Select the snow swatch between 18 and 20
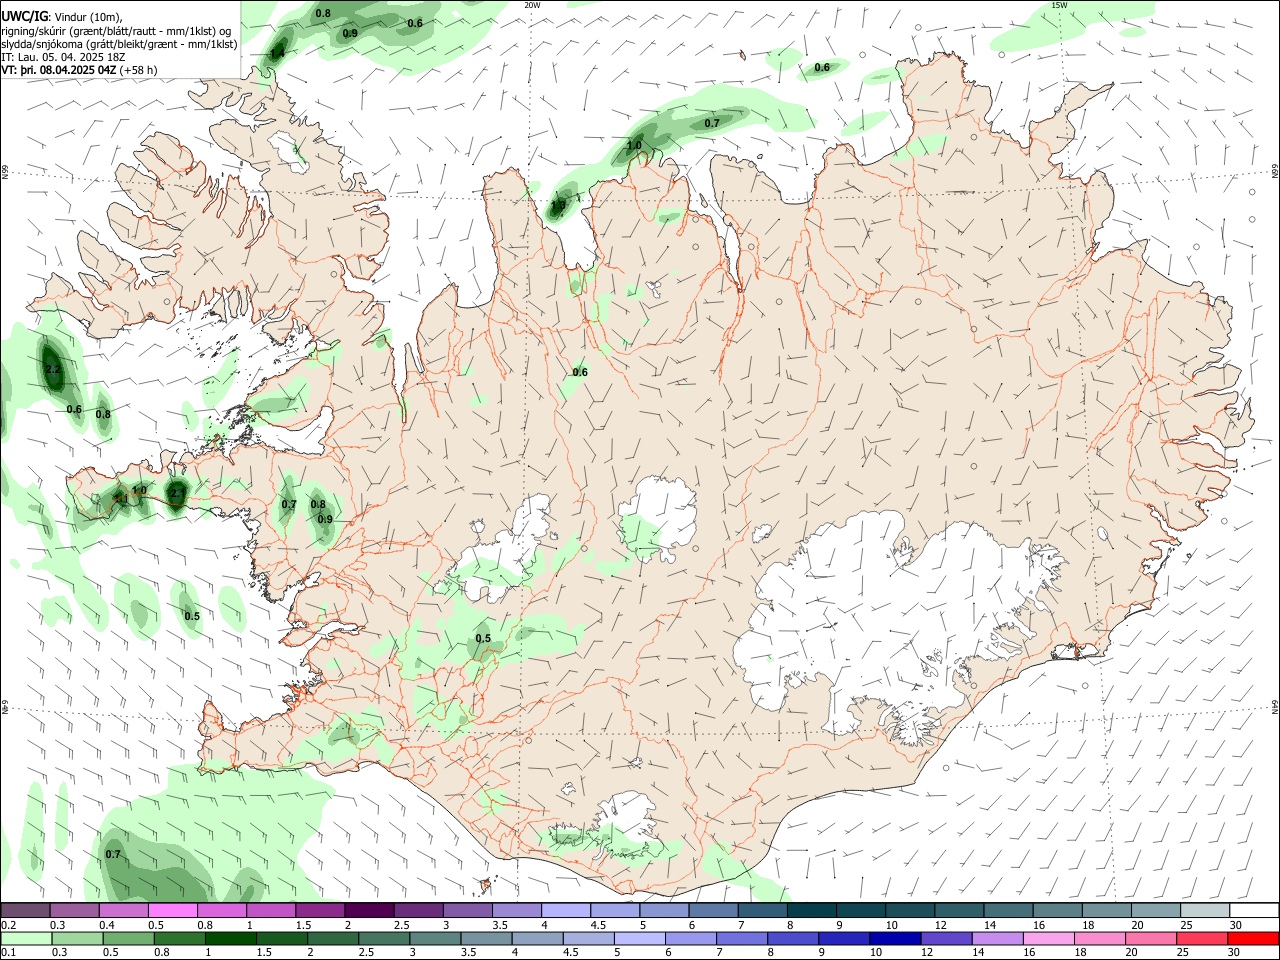This screenshot has height=960, width=1280. (x=1108, y=910)
